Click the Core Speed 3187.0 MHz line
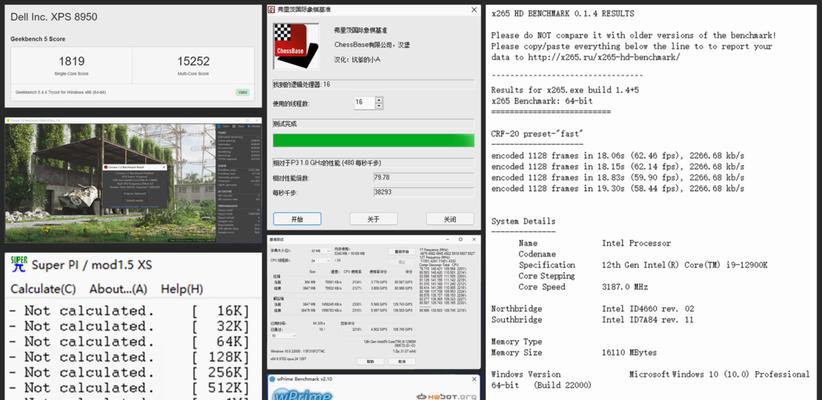 click(583, 287)
